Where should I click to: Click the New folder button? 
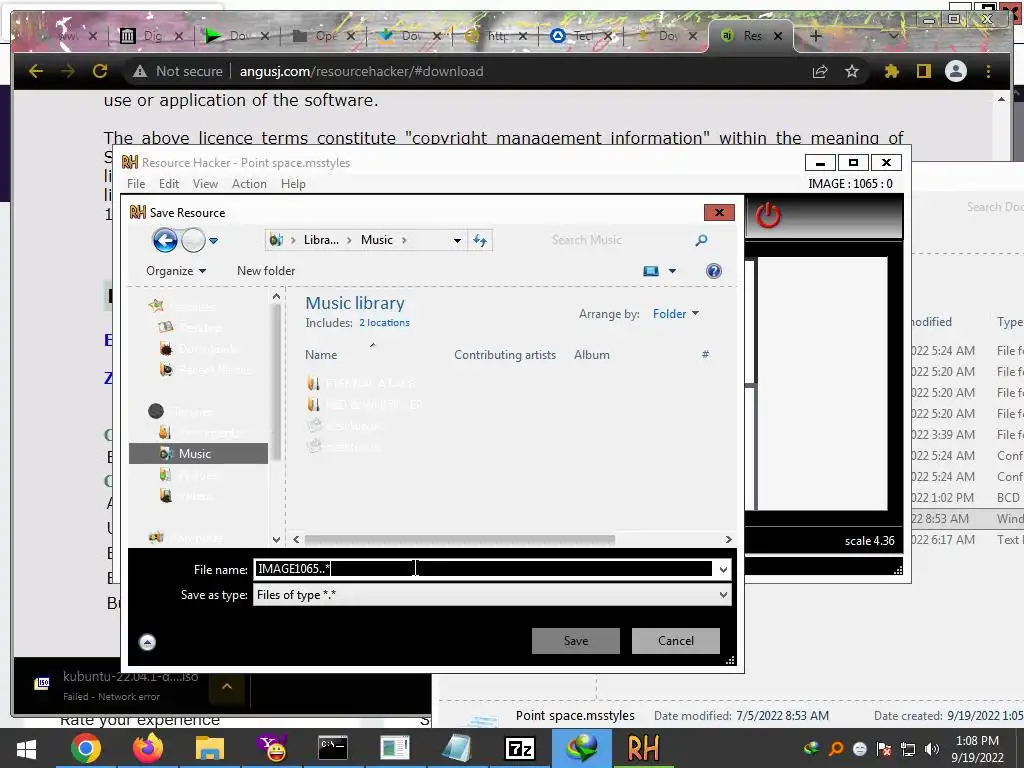[x=266, y=270]
